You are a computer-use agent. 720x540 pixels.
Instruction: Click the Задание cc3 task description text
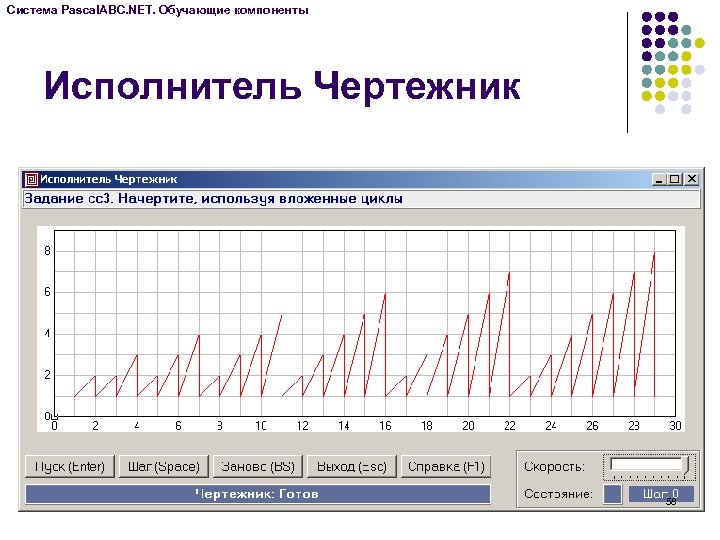click(214, 199)
